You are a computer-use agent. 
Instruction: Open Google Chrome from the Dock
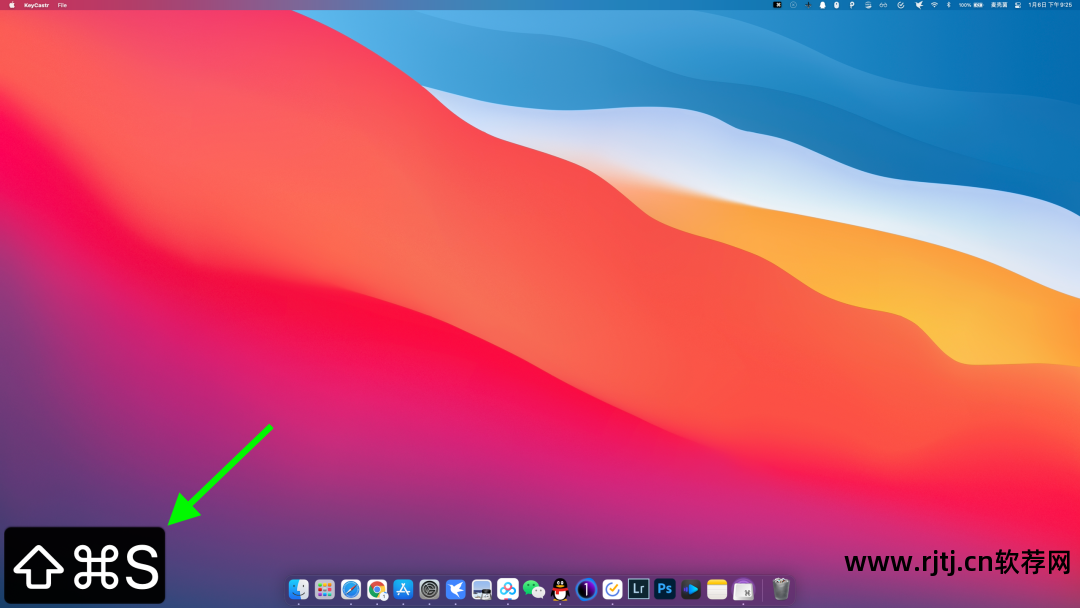[376, 590]
